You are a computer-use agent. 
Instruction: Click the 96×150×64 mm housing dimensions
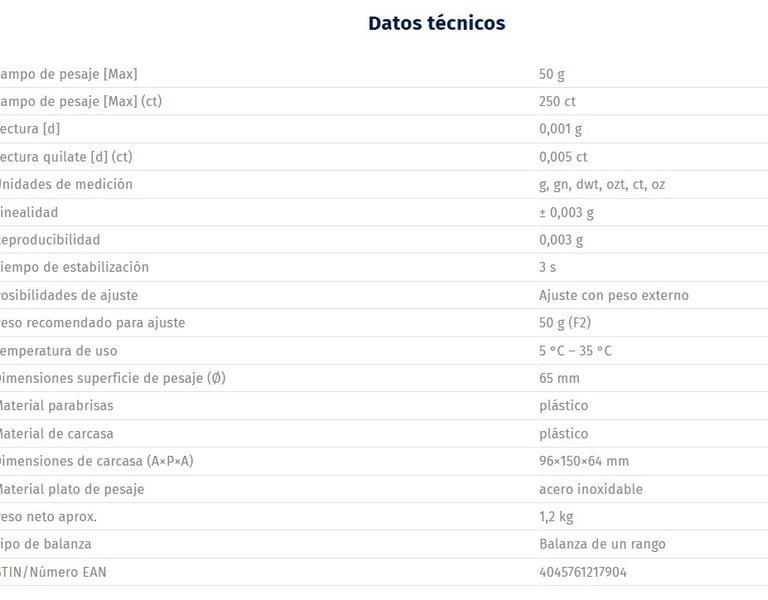click(x=583, y=461)
